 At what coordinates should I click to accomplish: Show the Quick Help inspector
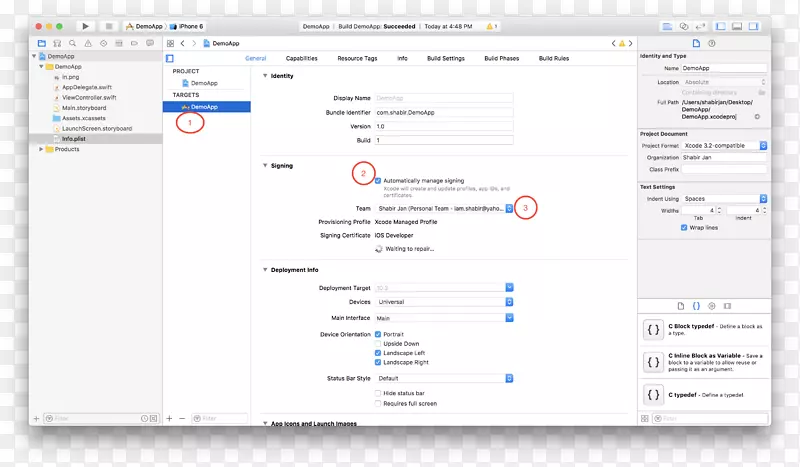point(712,43)
